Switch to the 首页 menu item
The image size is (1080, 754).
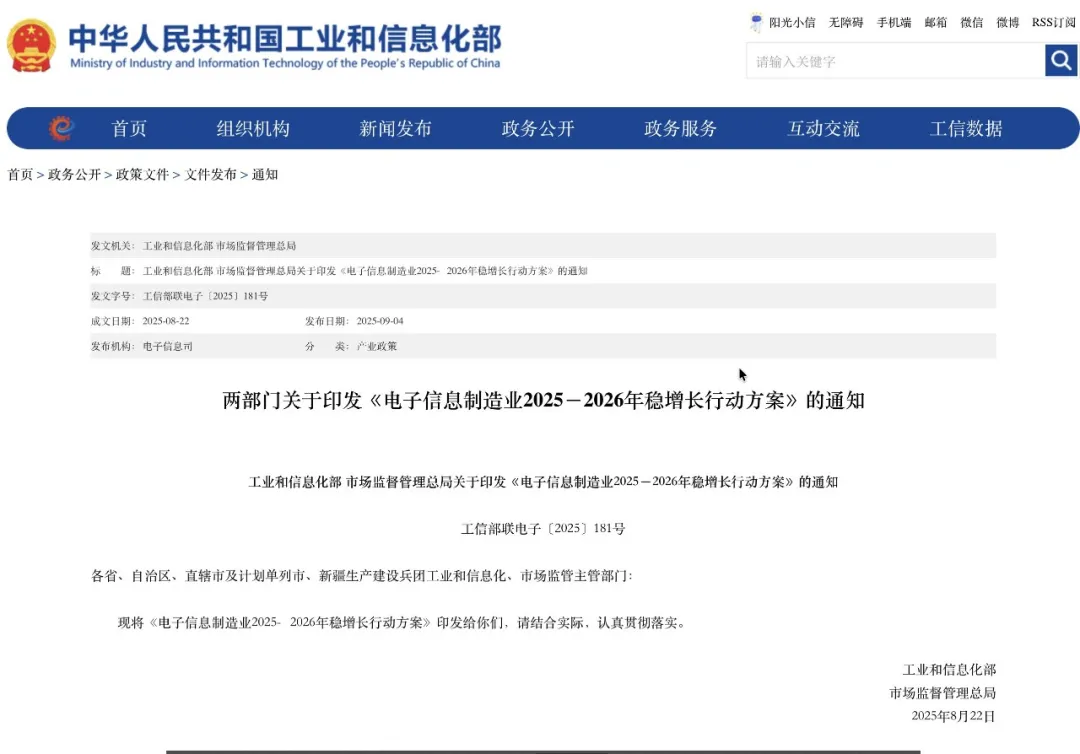(129, 128)
